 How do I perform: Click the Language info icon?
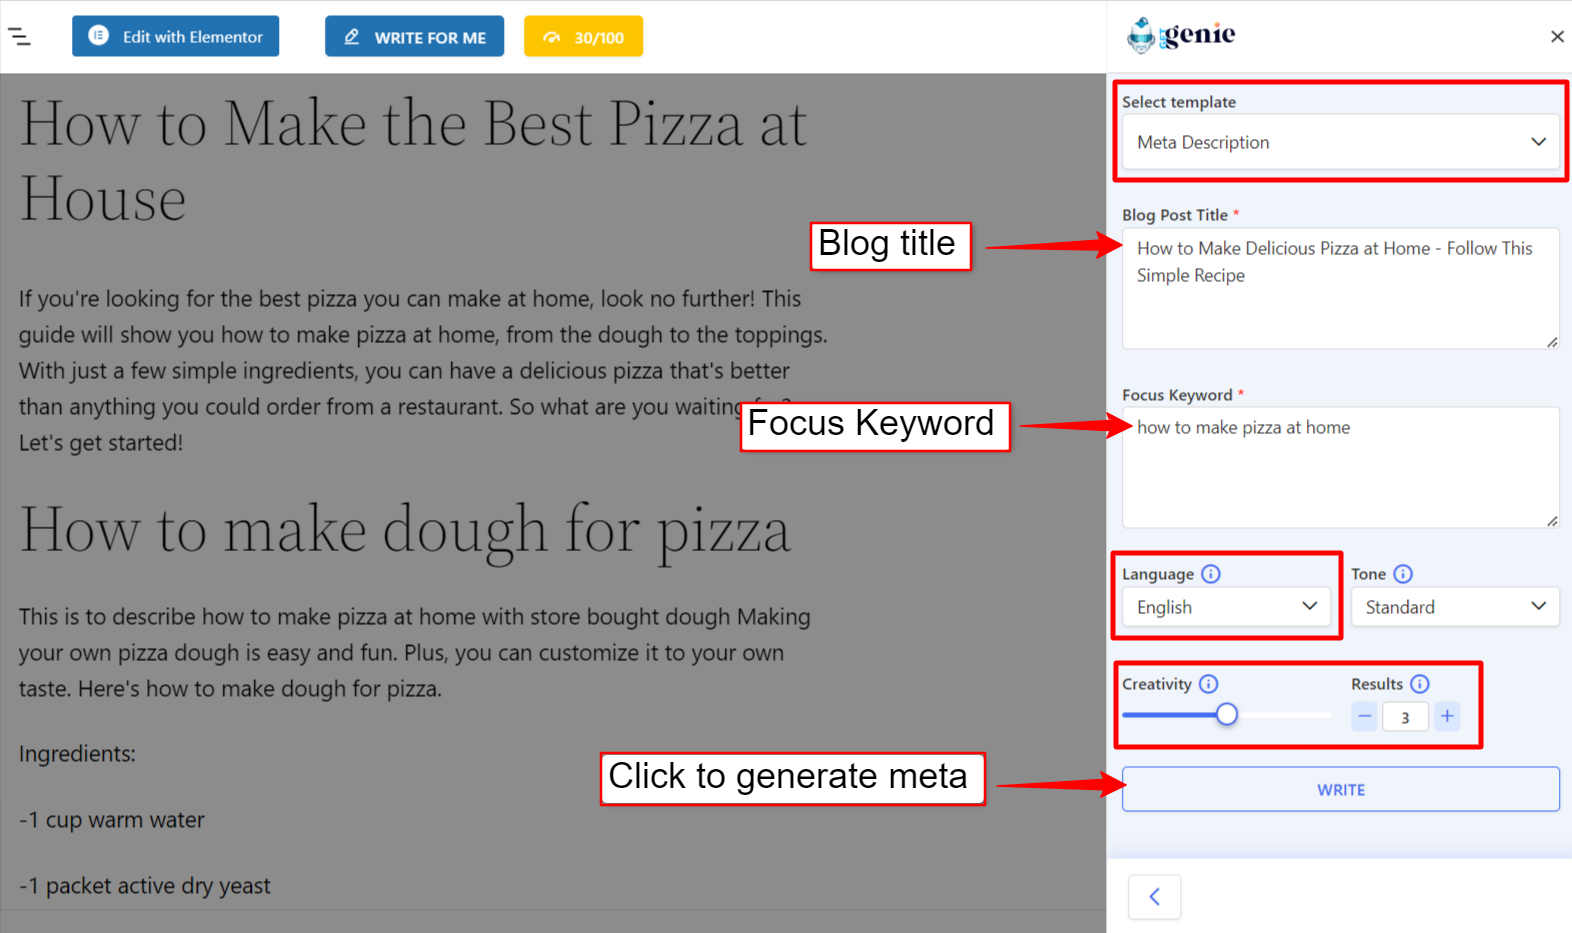click(1211, 574)
